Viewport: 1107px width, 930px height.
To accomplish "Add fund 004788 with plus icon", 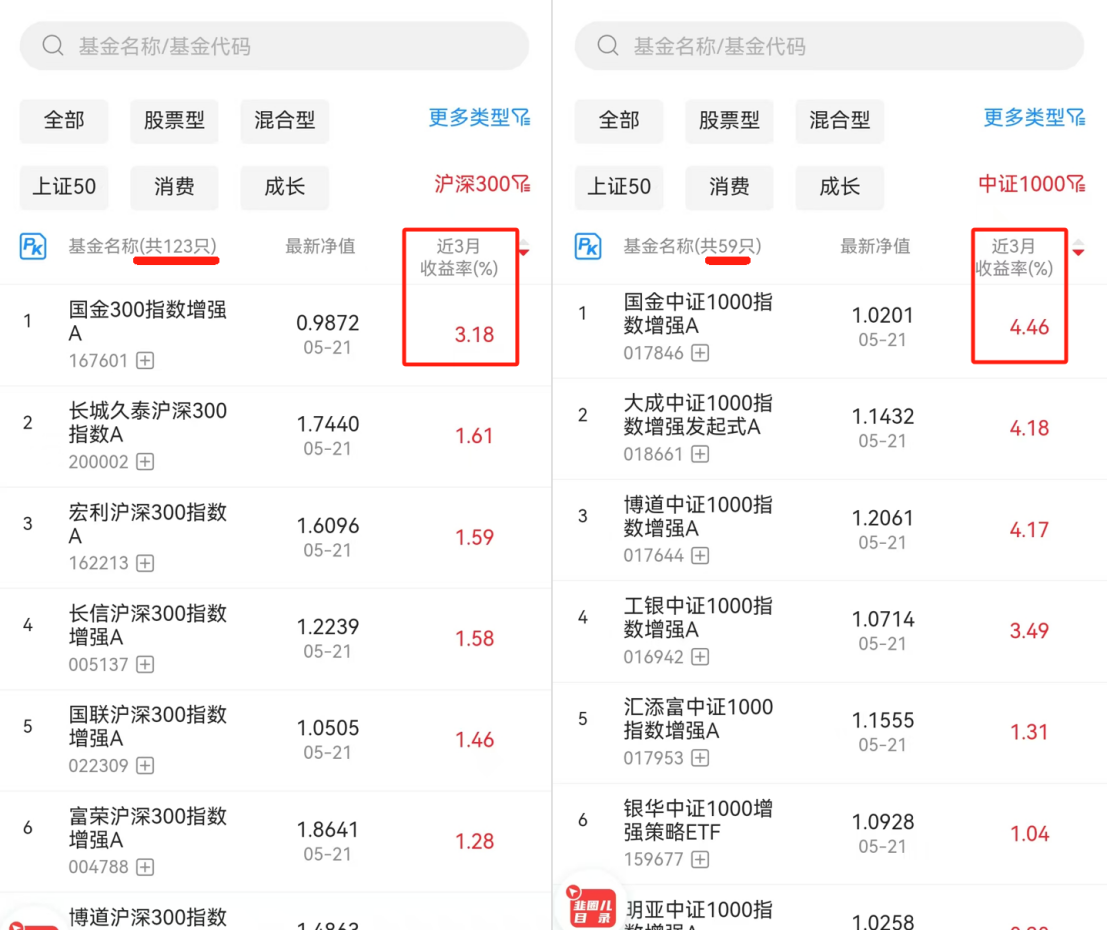I will tap(145, 867).
